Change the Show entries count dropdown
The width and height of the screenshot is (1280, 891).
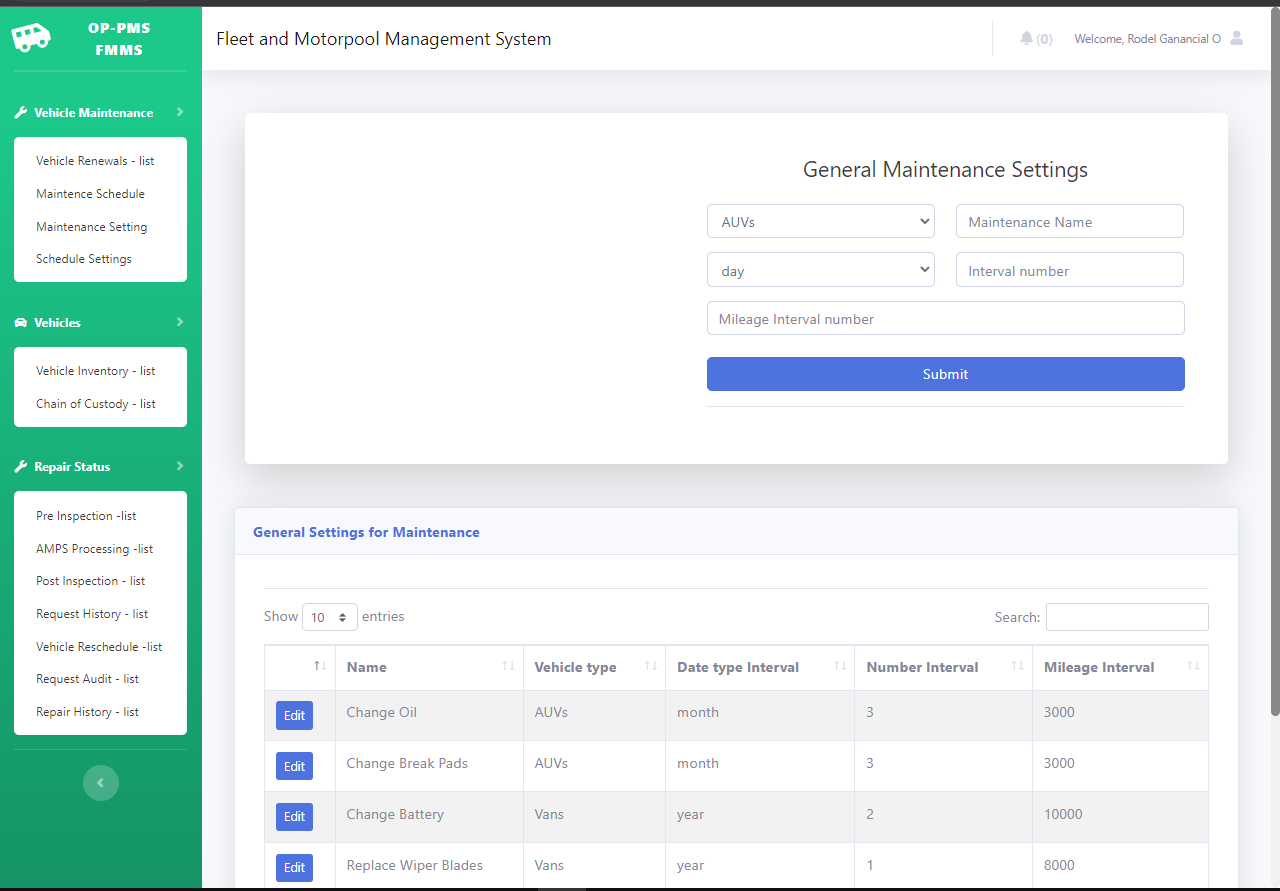point(329,617)
